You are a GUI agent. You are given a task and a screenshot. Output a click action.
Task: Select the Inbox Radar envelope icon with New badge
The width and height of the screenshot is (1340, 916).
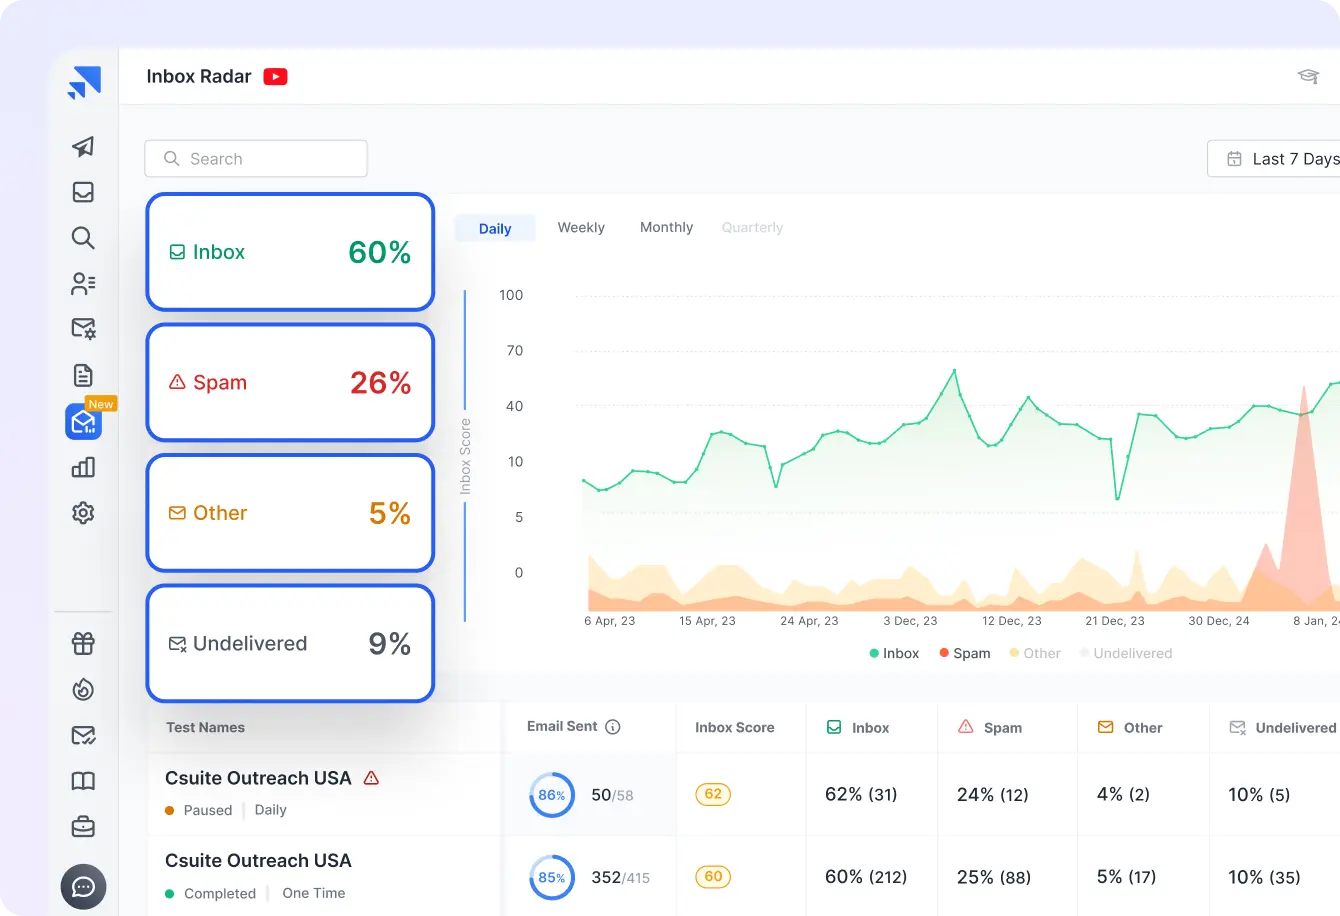pos(83,421)
